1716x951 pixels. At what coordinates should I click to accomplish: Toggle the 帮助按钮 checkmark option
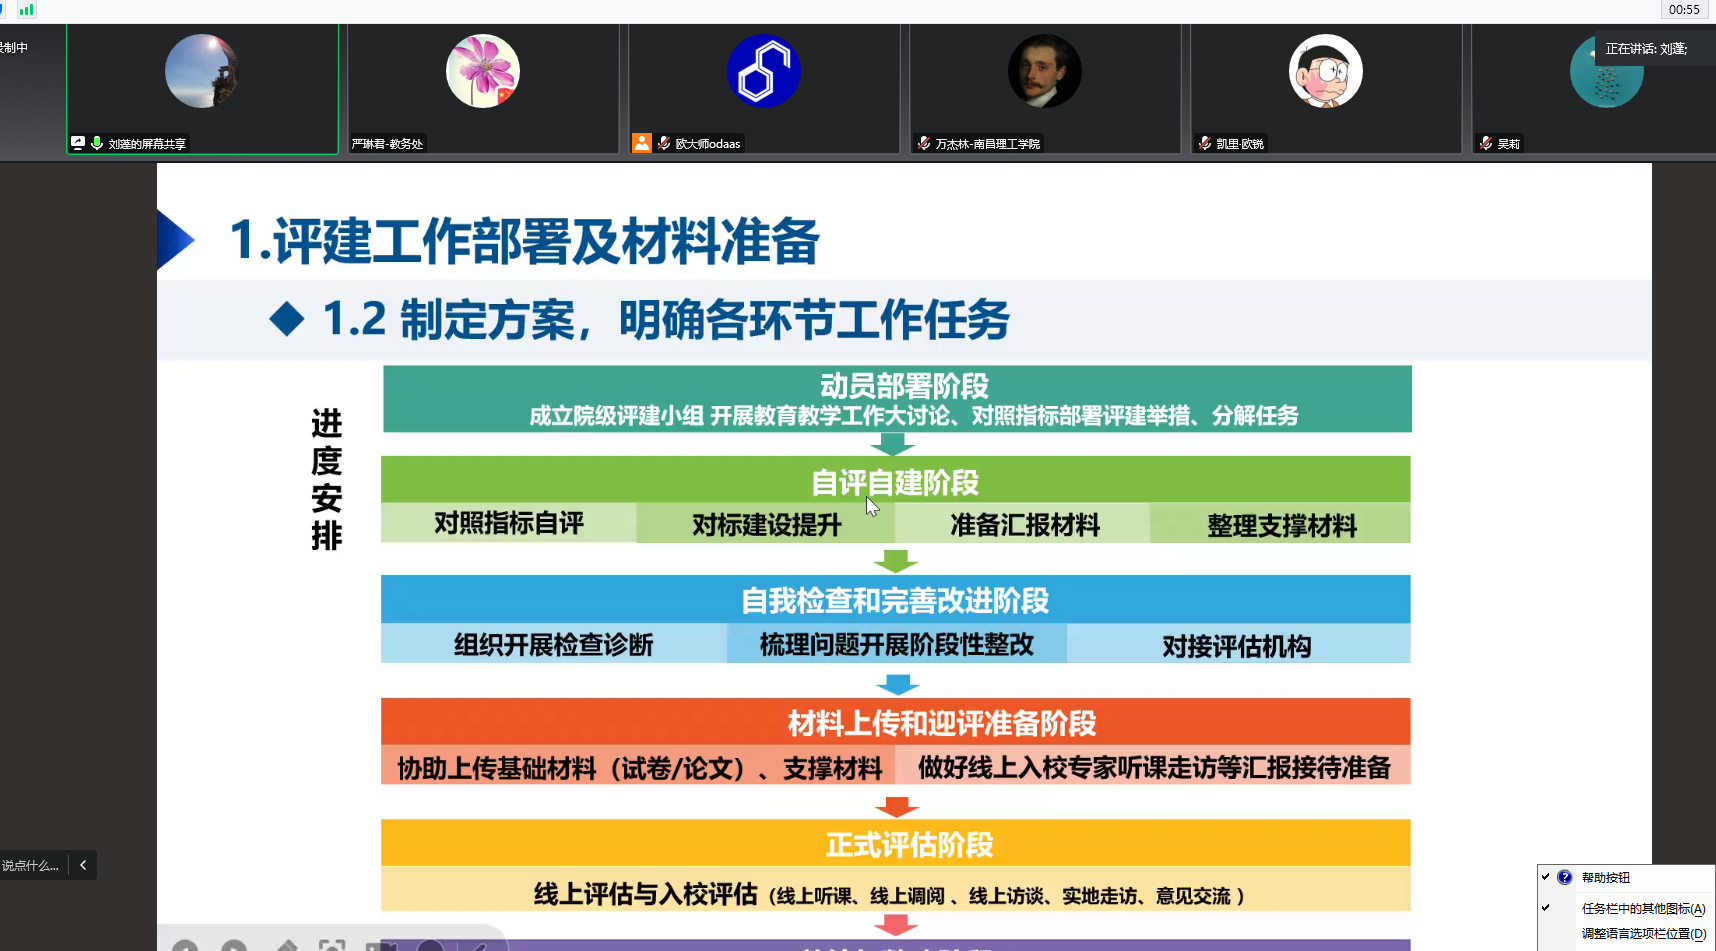point(1546,877)
